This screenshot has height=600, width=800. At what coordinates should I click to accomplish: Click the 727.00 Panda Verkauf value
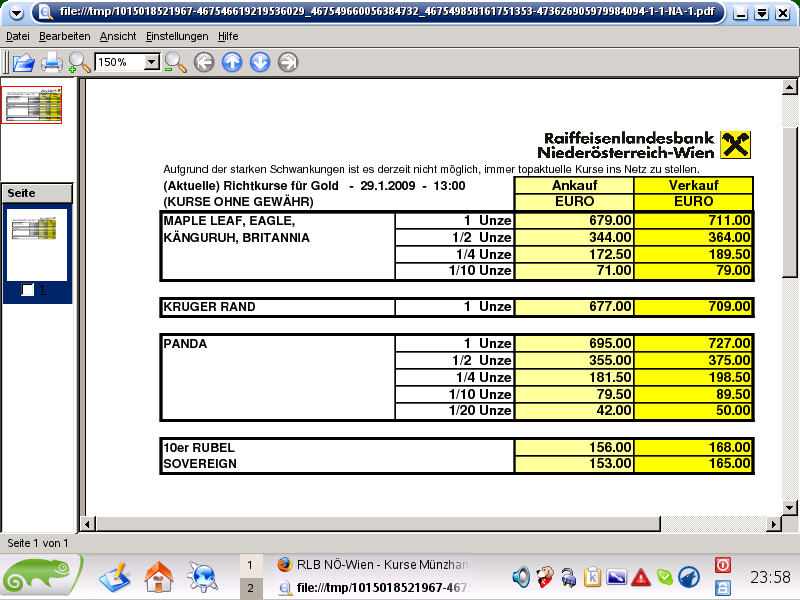[x=729, y=343]
